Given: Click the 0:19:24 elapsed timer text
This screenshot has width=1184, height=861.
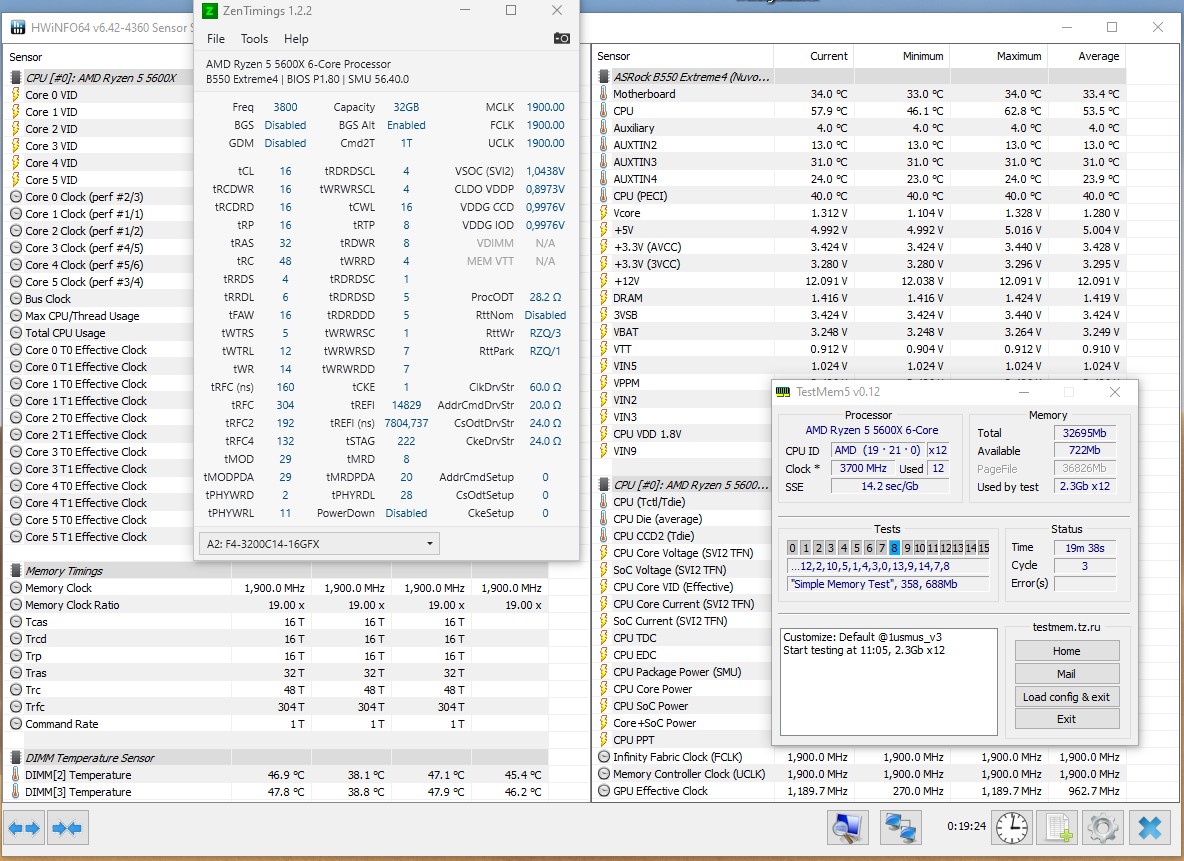Looking at the screenshot, I should click(x=967, y=826).
